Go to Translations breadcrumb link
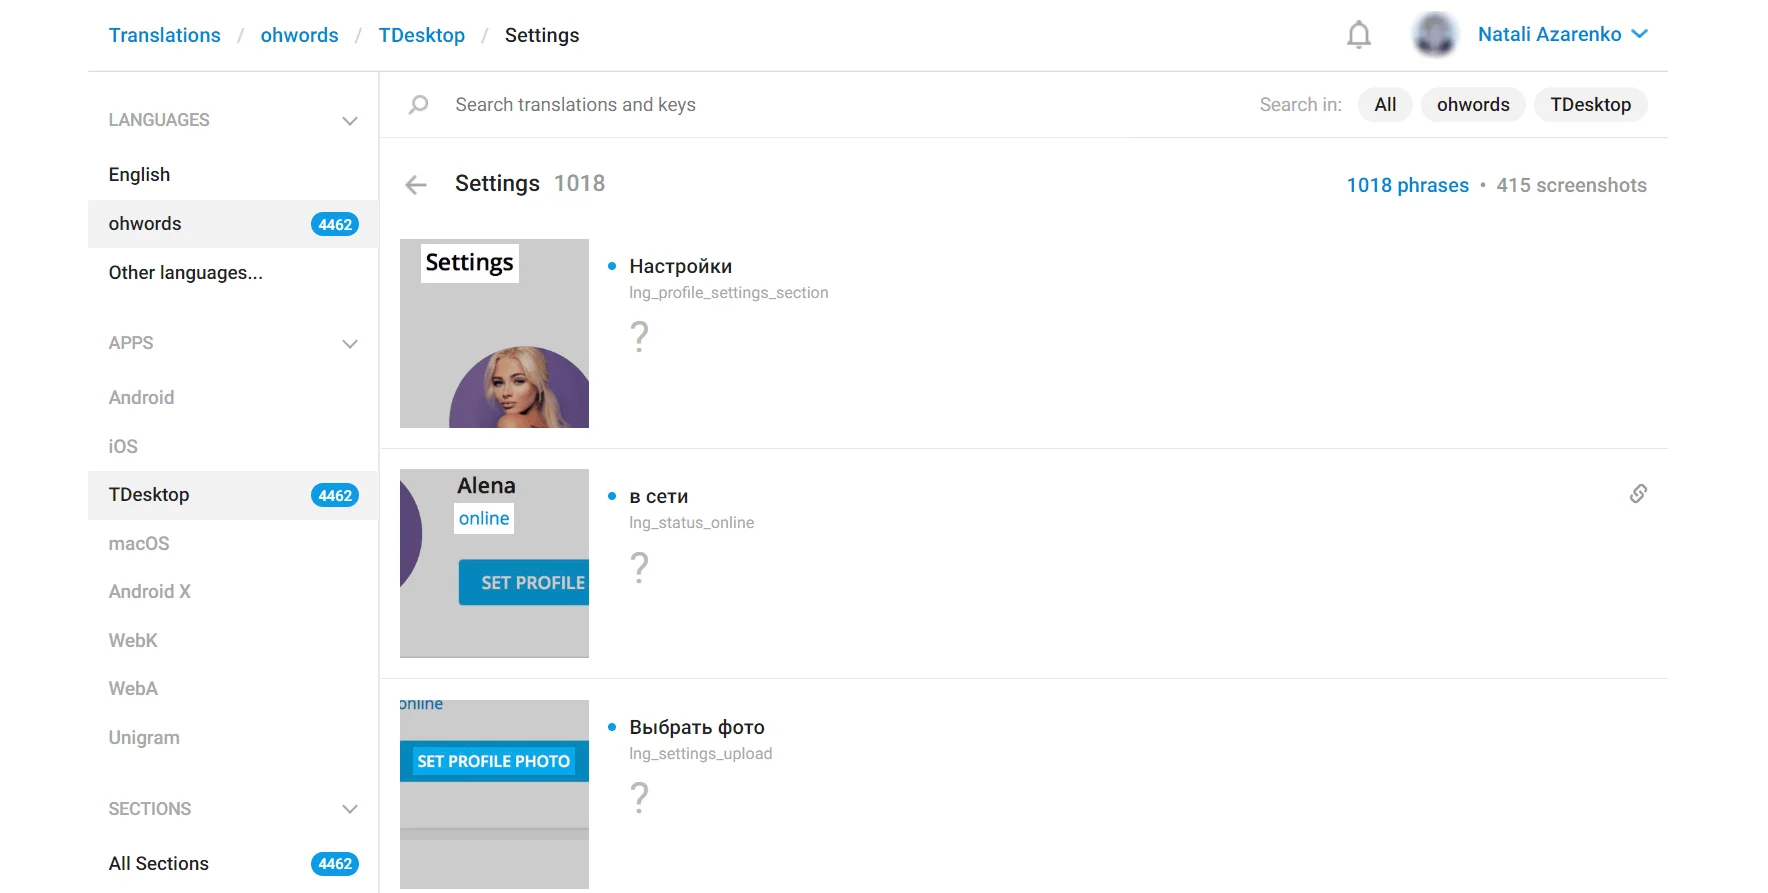This screenshot has height=893, width=1768. (x=165, y=36)
